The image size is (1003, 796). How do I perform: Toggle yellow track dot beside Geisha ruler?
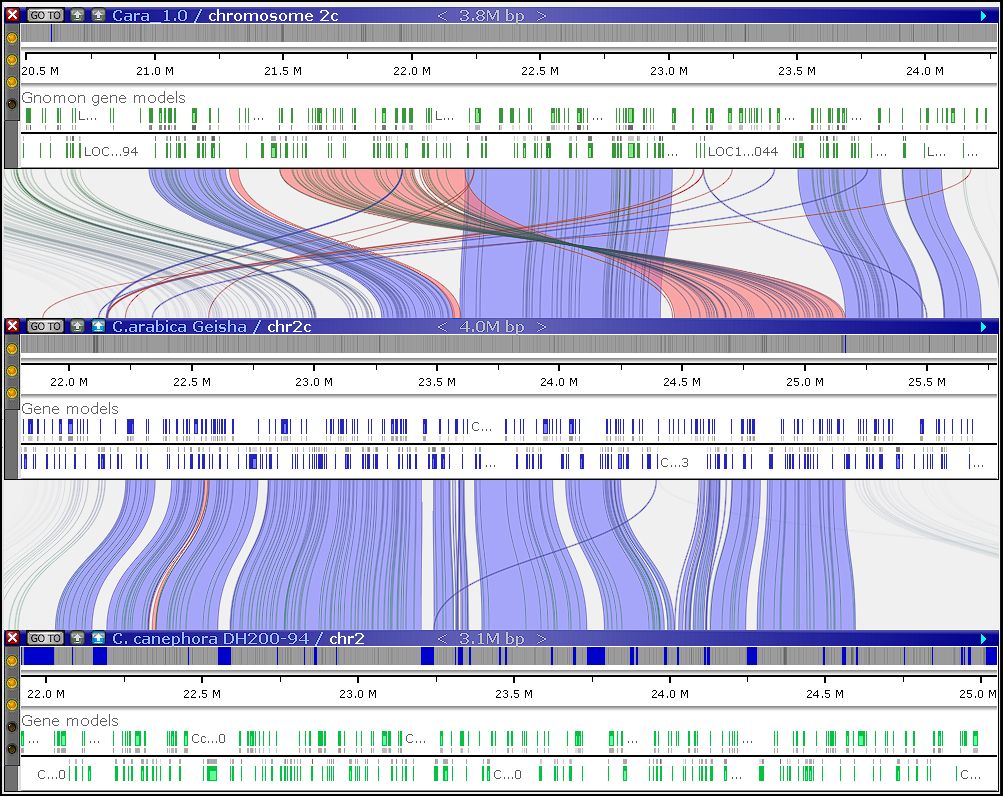(12, 371)
